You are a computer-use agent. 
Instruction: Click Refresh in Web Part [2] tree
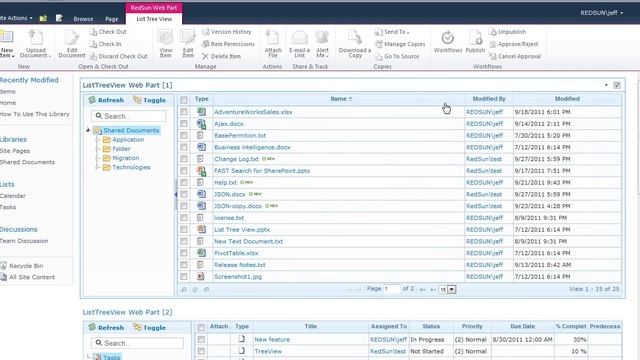[x=106, y=327]
